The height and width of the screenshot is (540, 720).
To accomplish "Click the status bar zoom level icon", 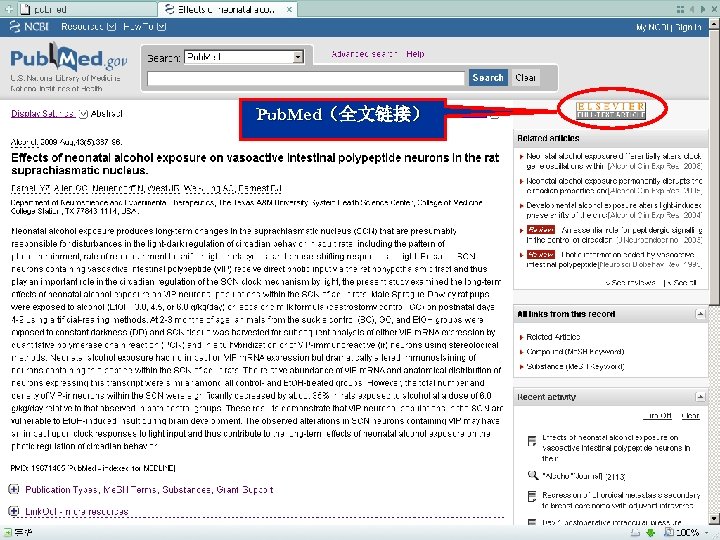I will click(x=669, y=532).
